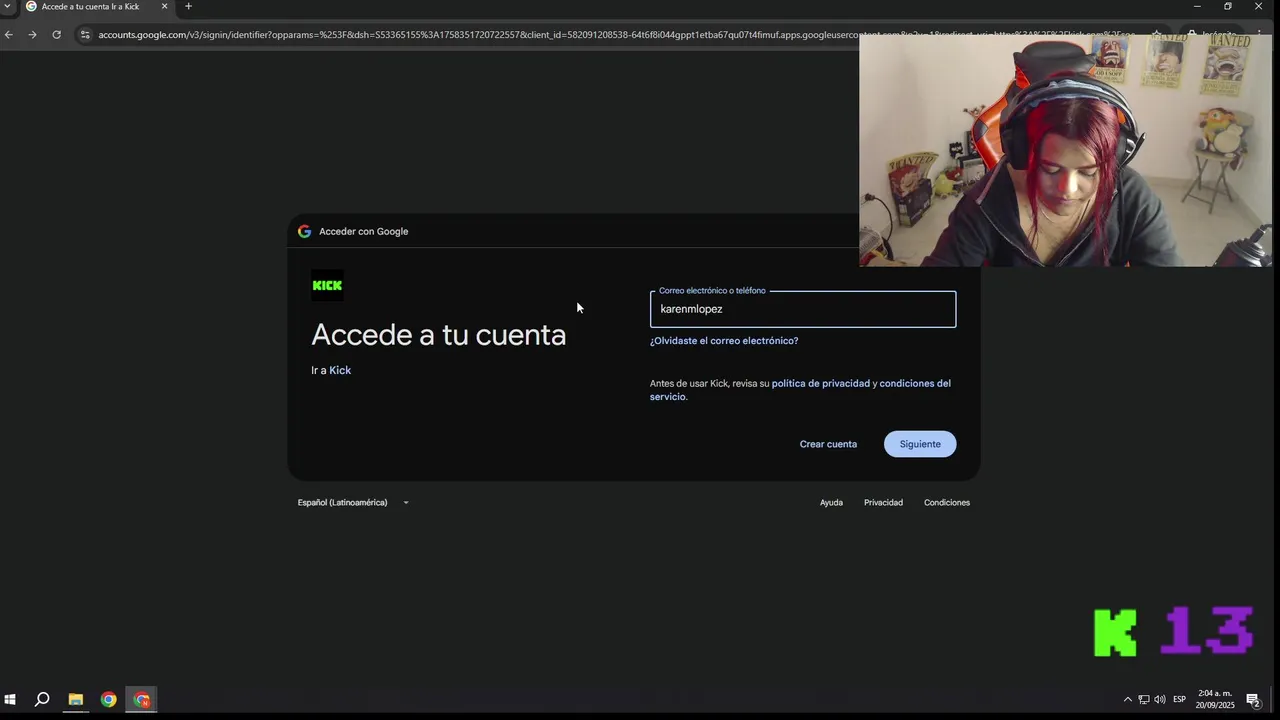Open the Windows Start menu

[10, 699]
